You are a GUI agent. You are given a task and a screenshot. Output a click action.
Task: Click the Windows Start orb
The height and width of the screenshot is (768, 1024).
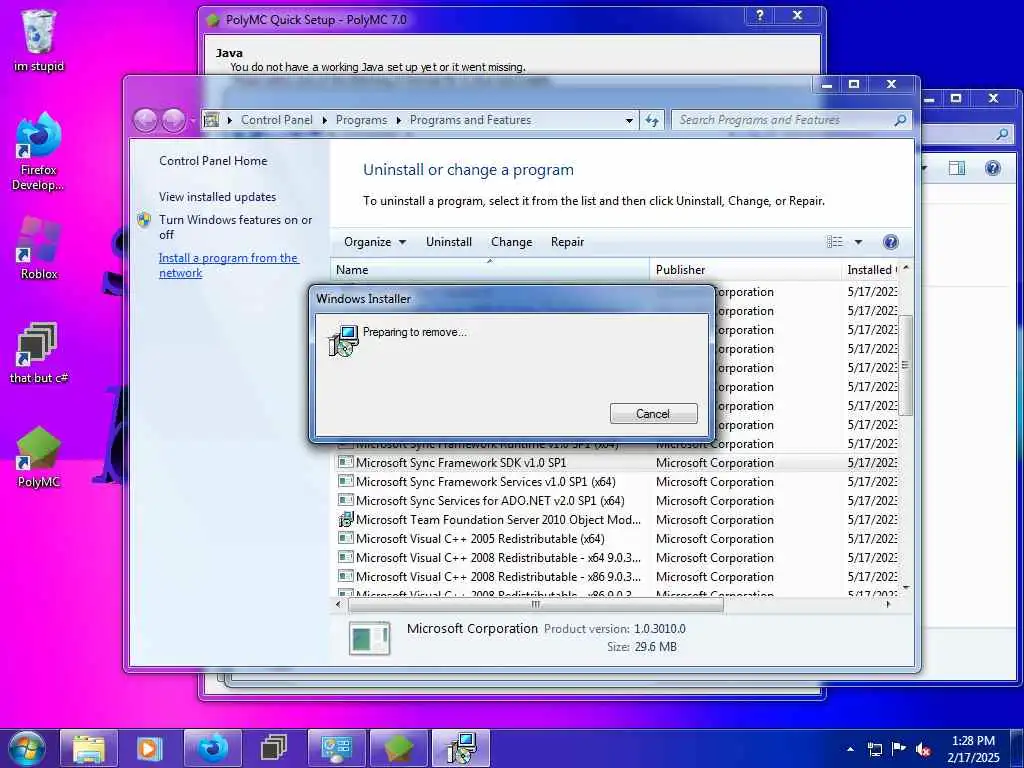tap(27, 748)
